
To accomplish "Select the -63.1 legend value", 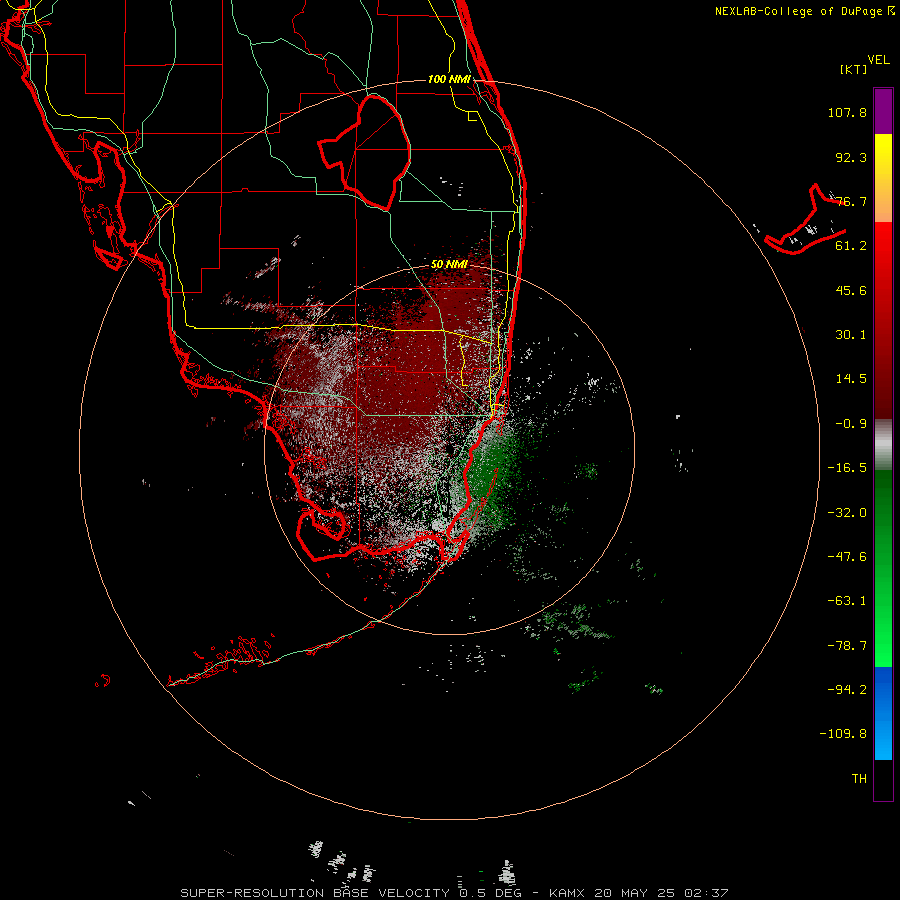I will point(847,601).
